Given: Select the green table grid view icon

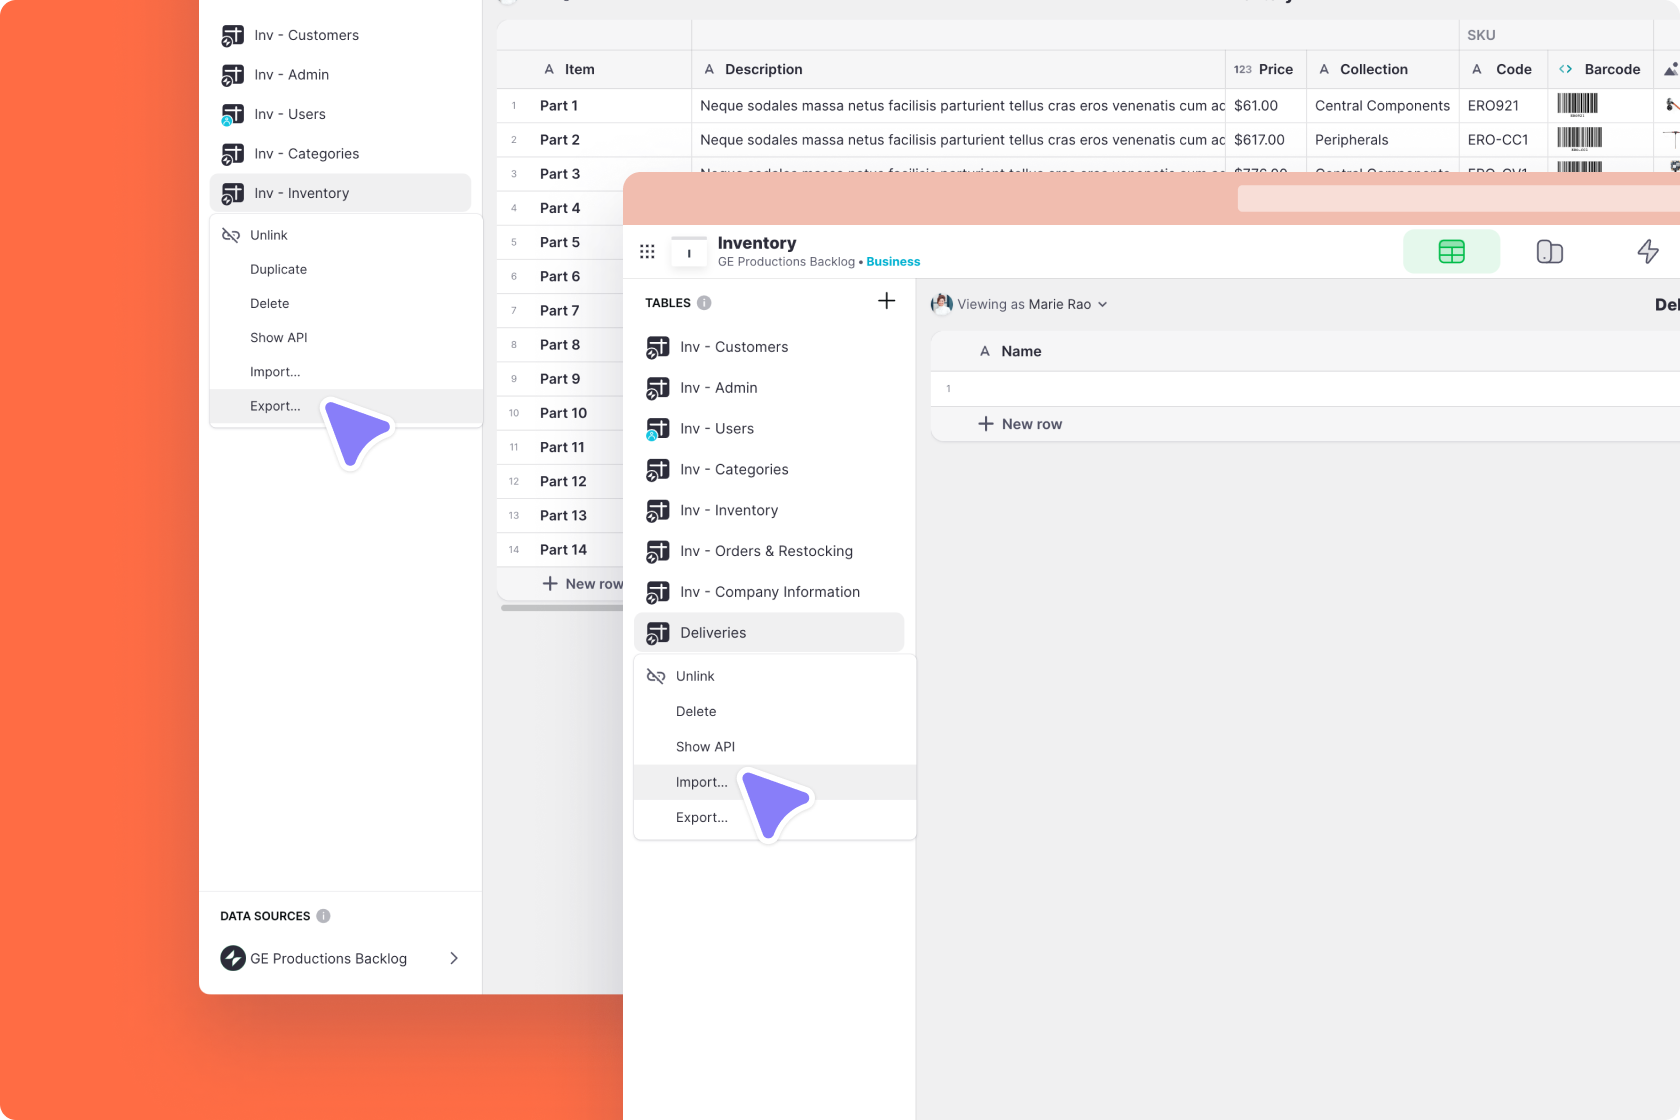Looking at the screenshot, I should [1451, 251].
